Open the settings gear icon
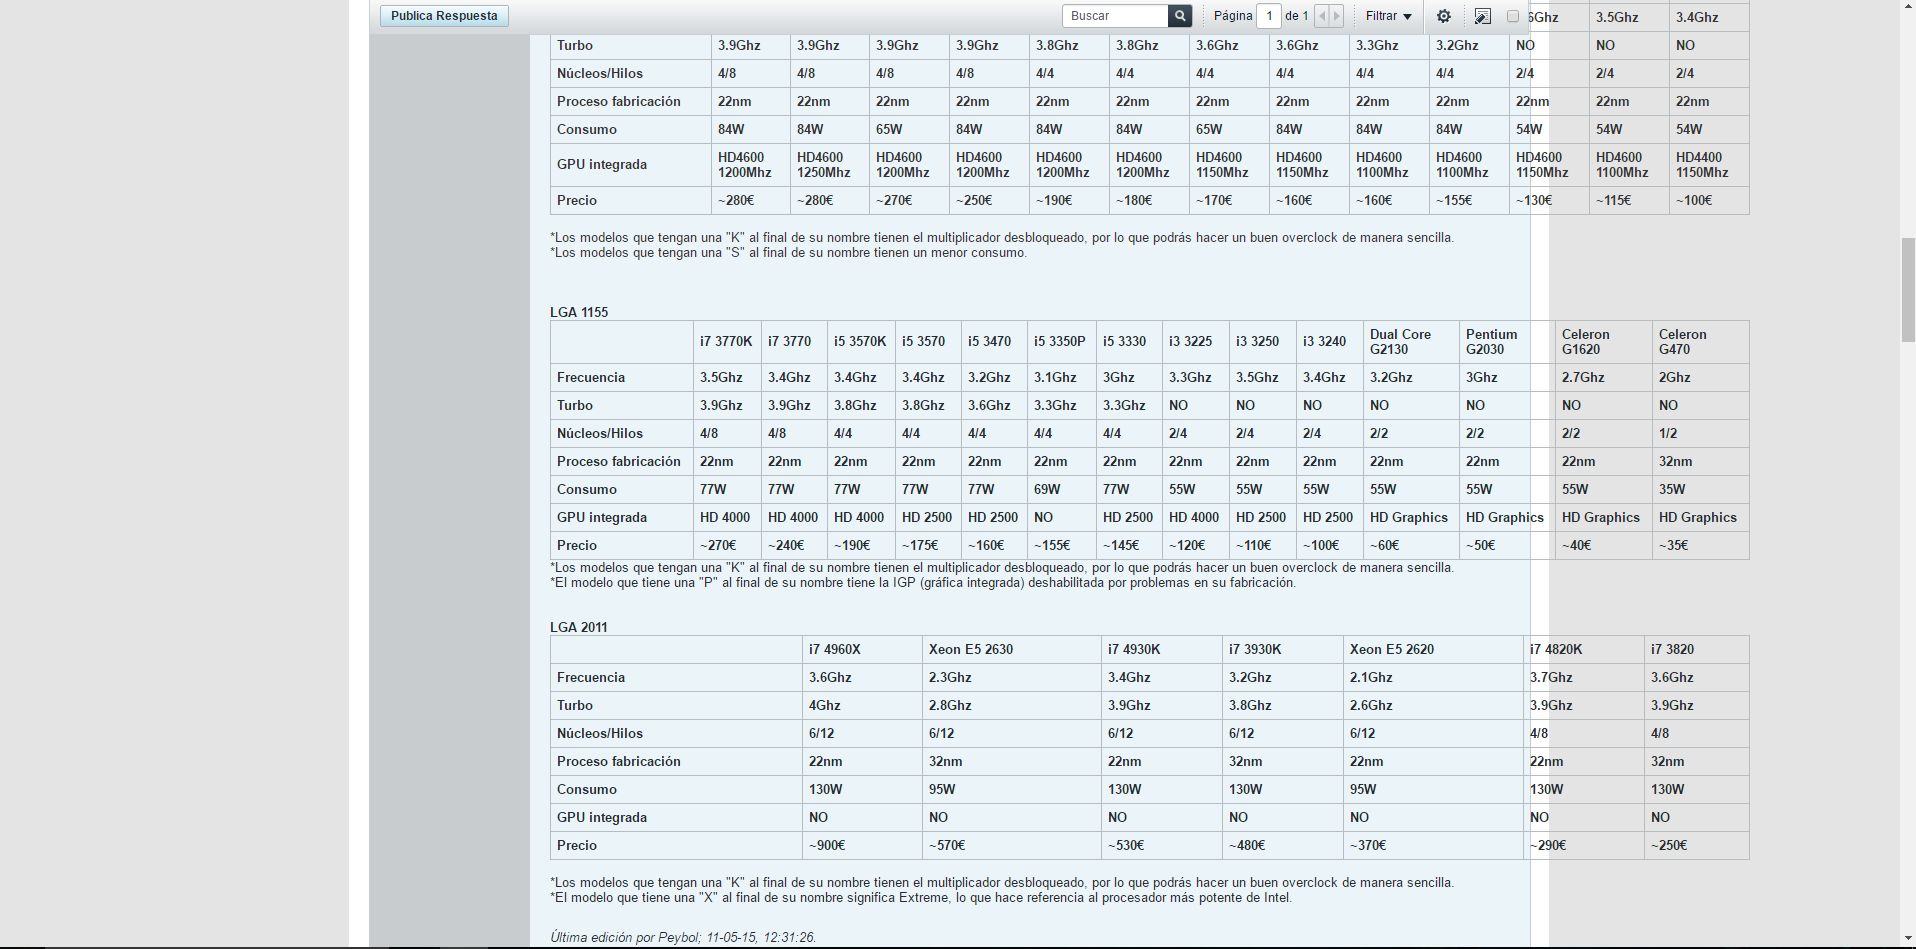The image size is (1916, 949). point(1444,16)
